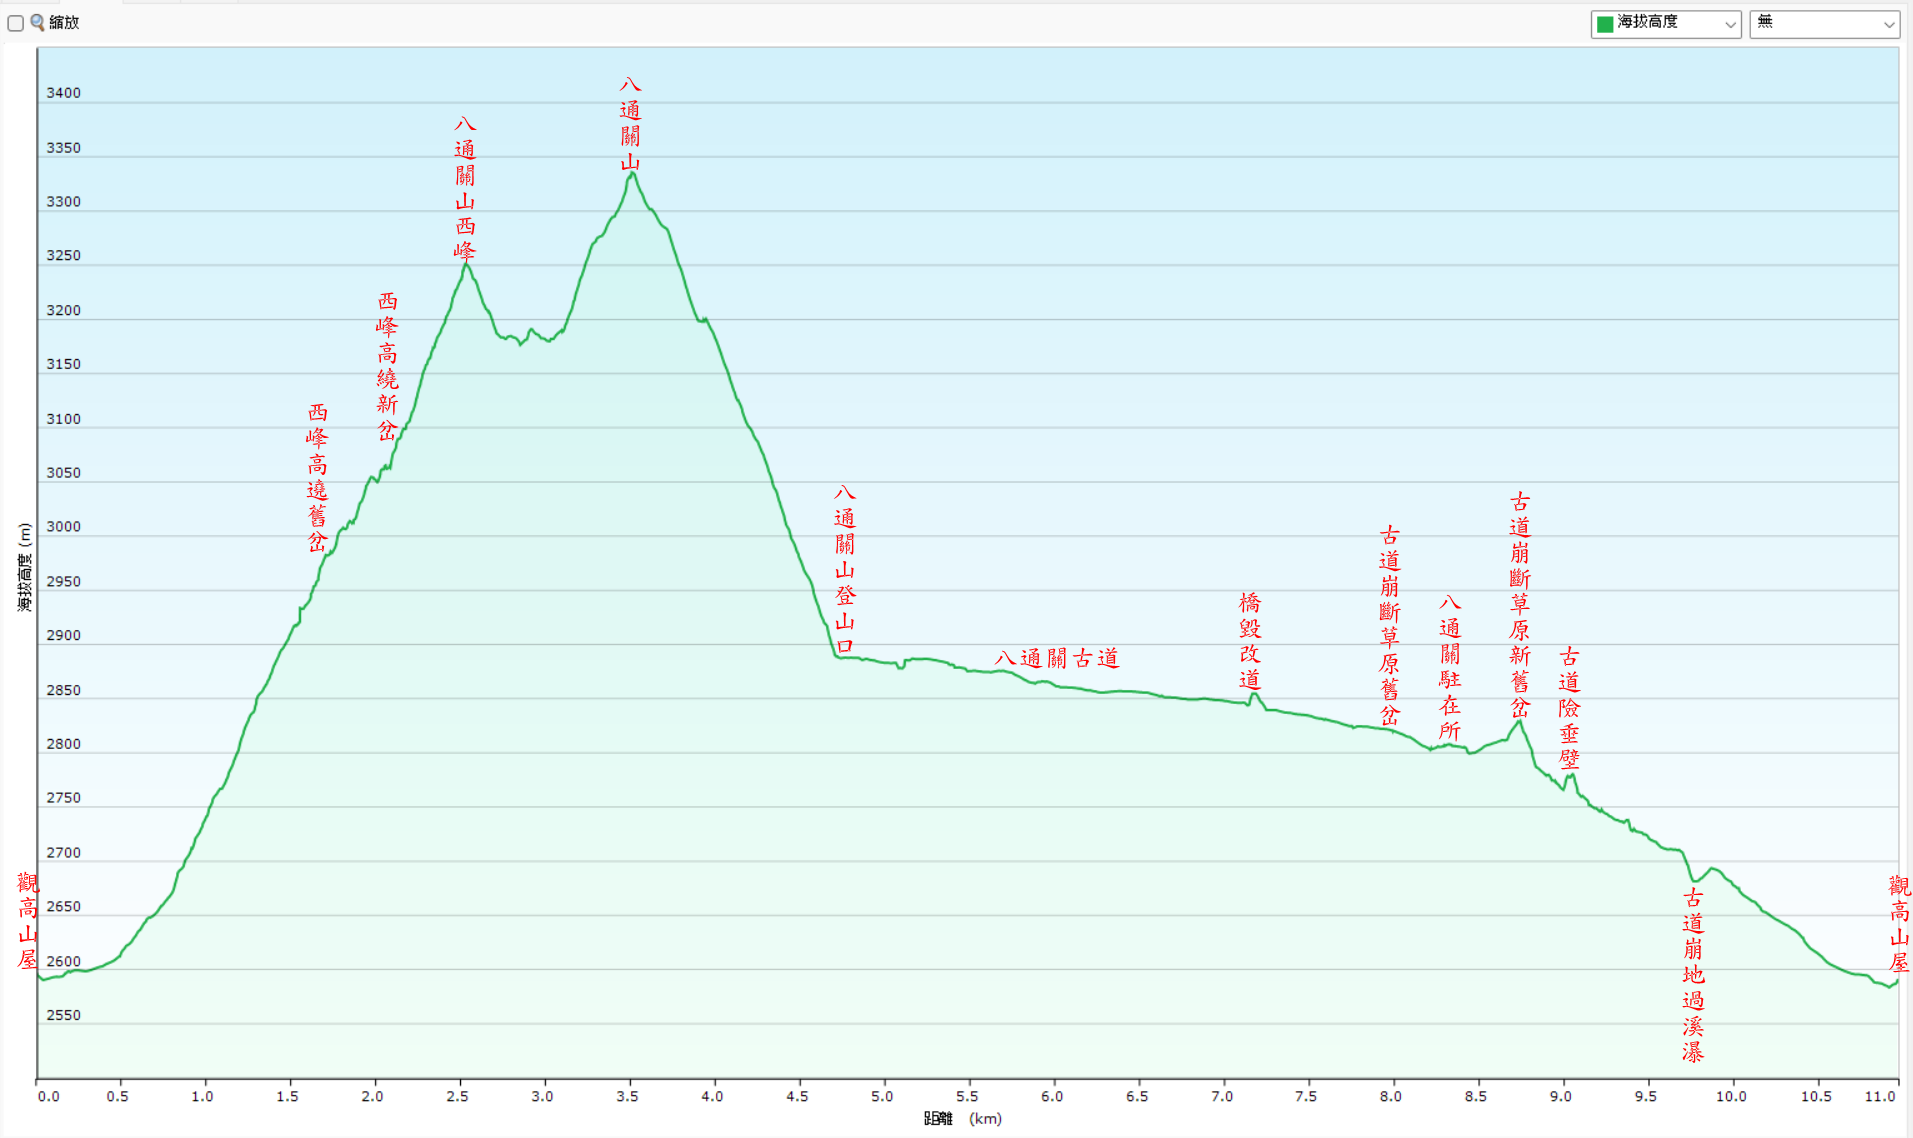Enable the 縮放 zoom checkbox
This screenshot has width=1913, height=1138.
pos(16,23)
